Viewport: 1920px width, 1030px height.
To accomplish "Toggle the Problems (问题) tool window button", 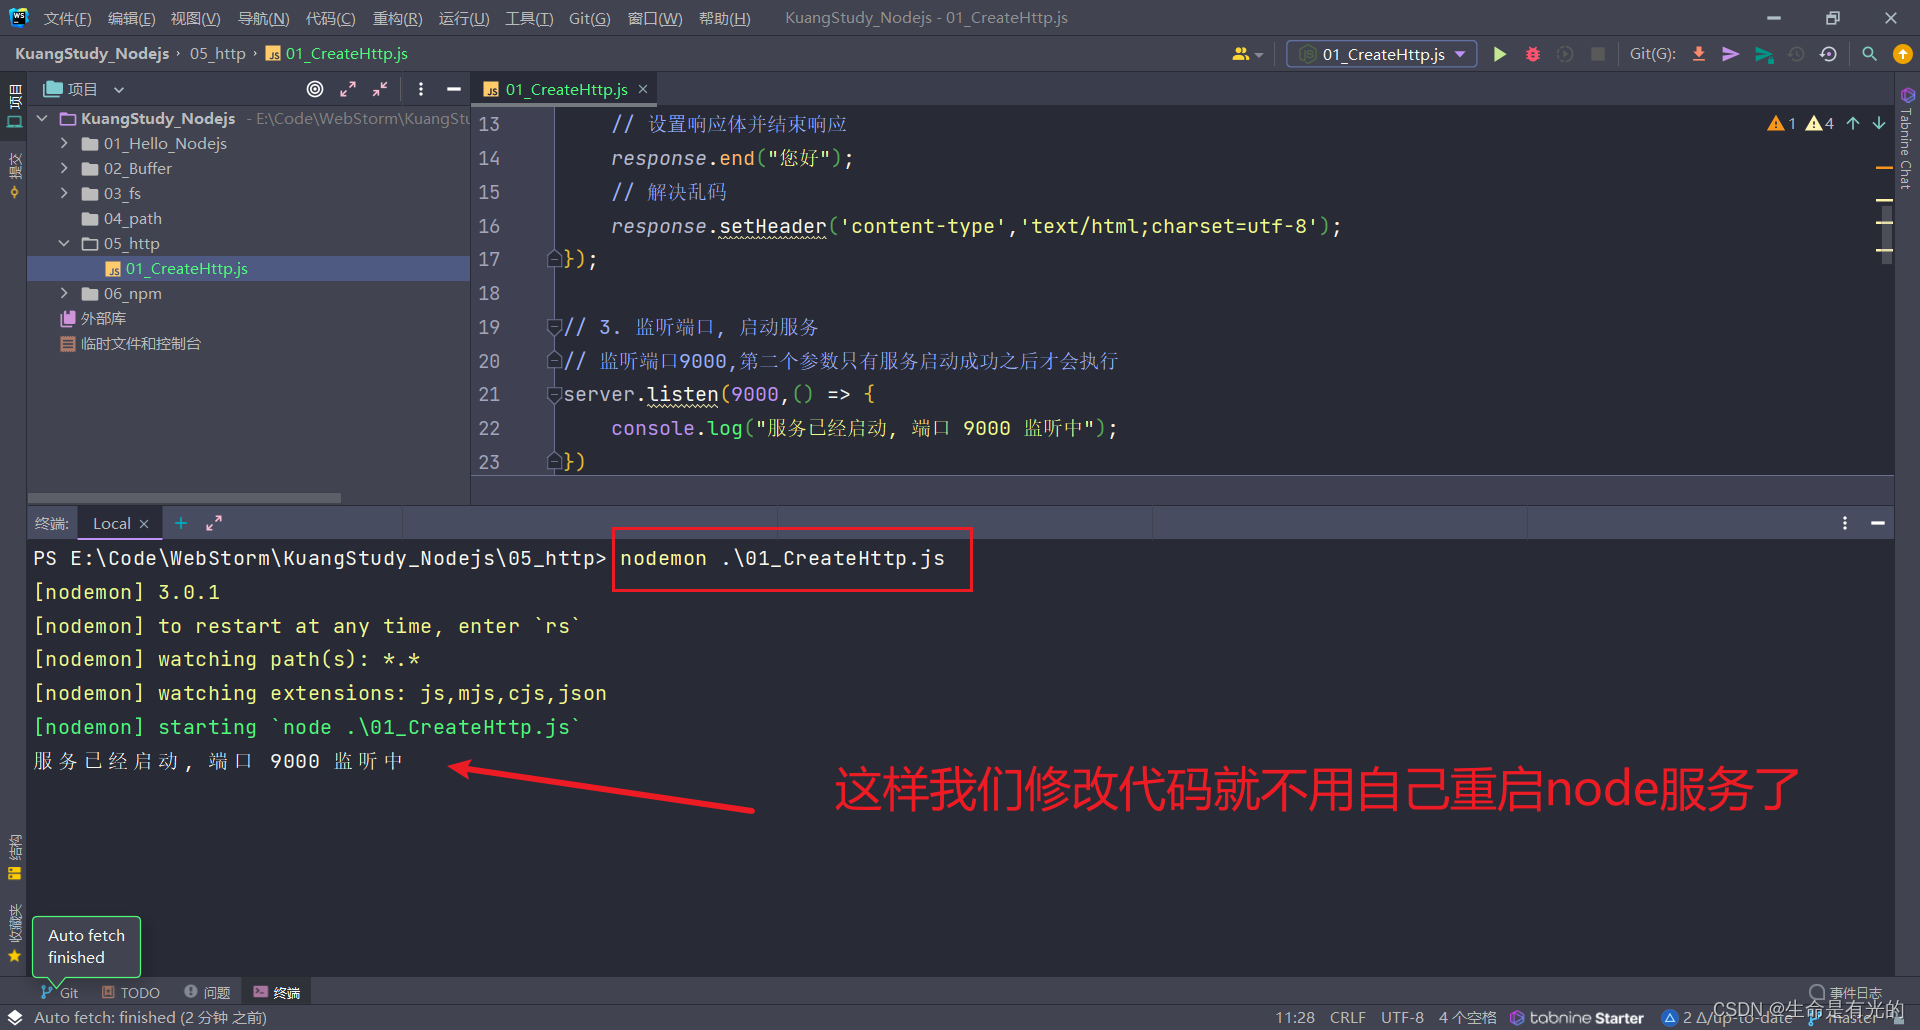I will point(207,992).
